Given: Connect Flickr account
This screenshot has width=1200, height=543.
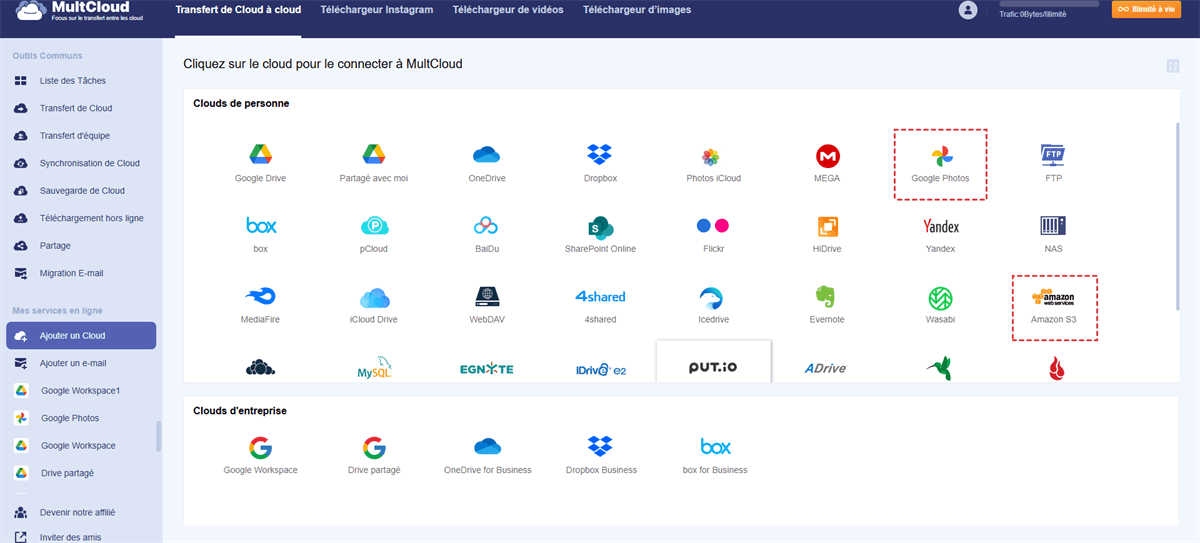Looking at the screenshot, I should pyautogui.click(x=713, y=234).
